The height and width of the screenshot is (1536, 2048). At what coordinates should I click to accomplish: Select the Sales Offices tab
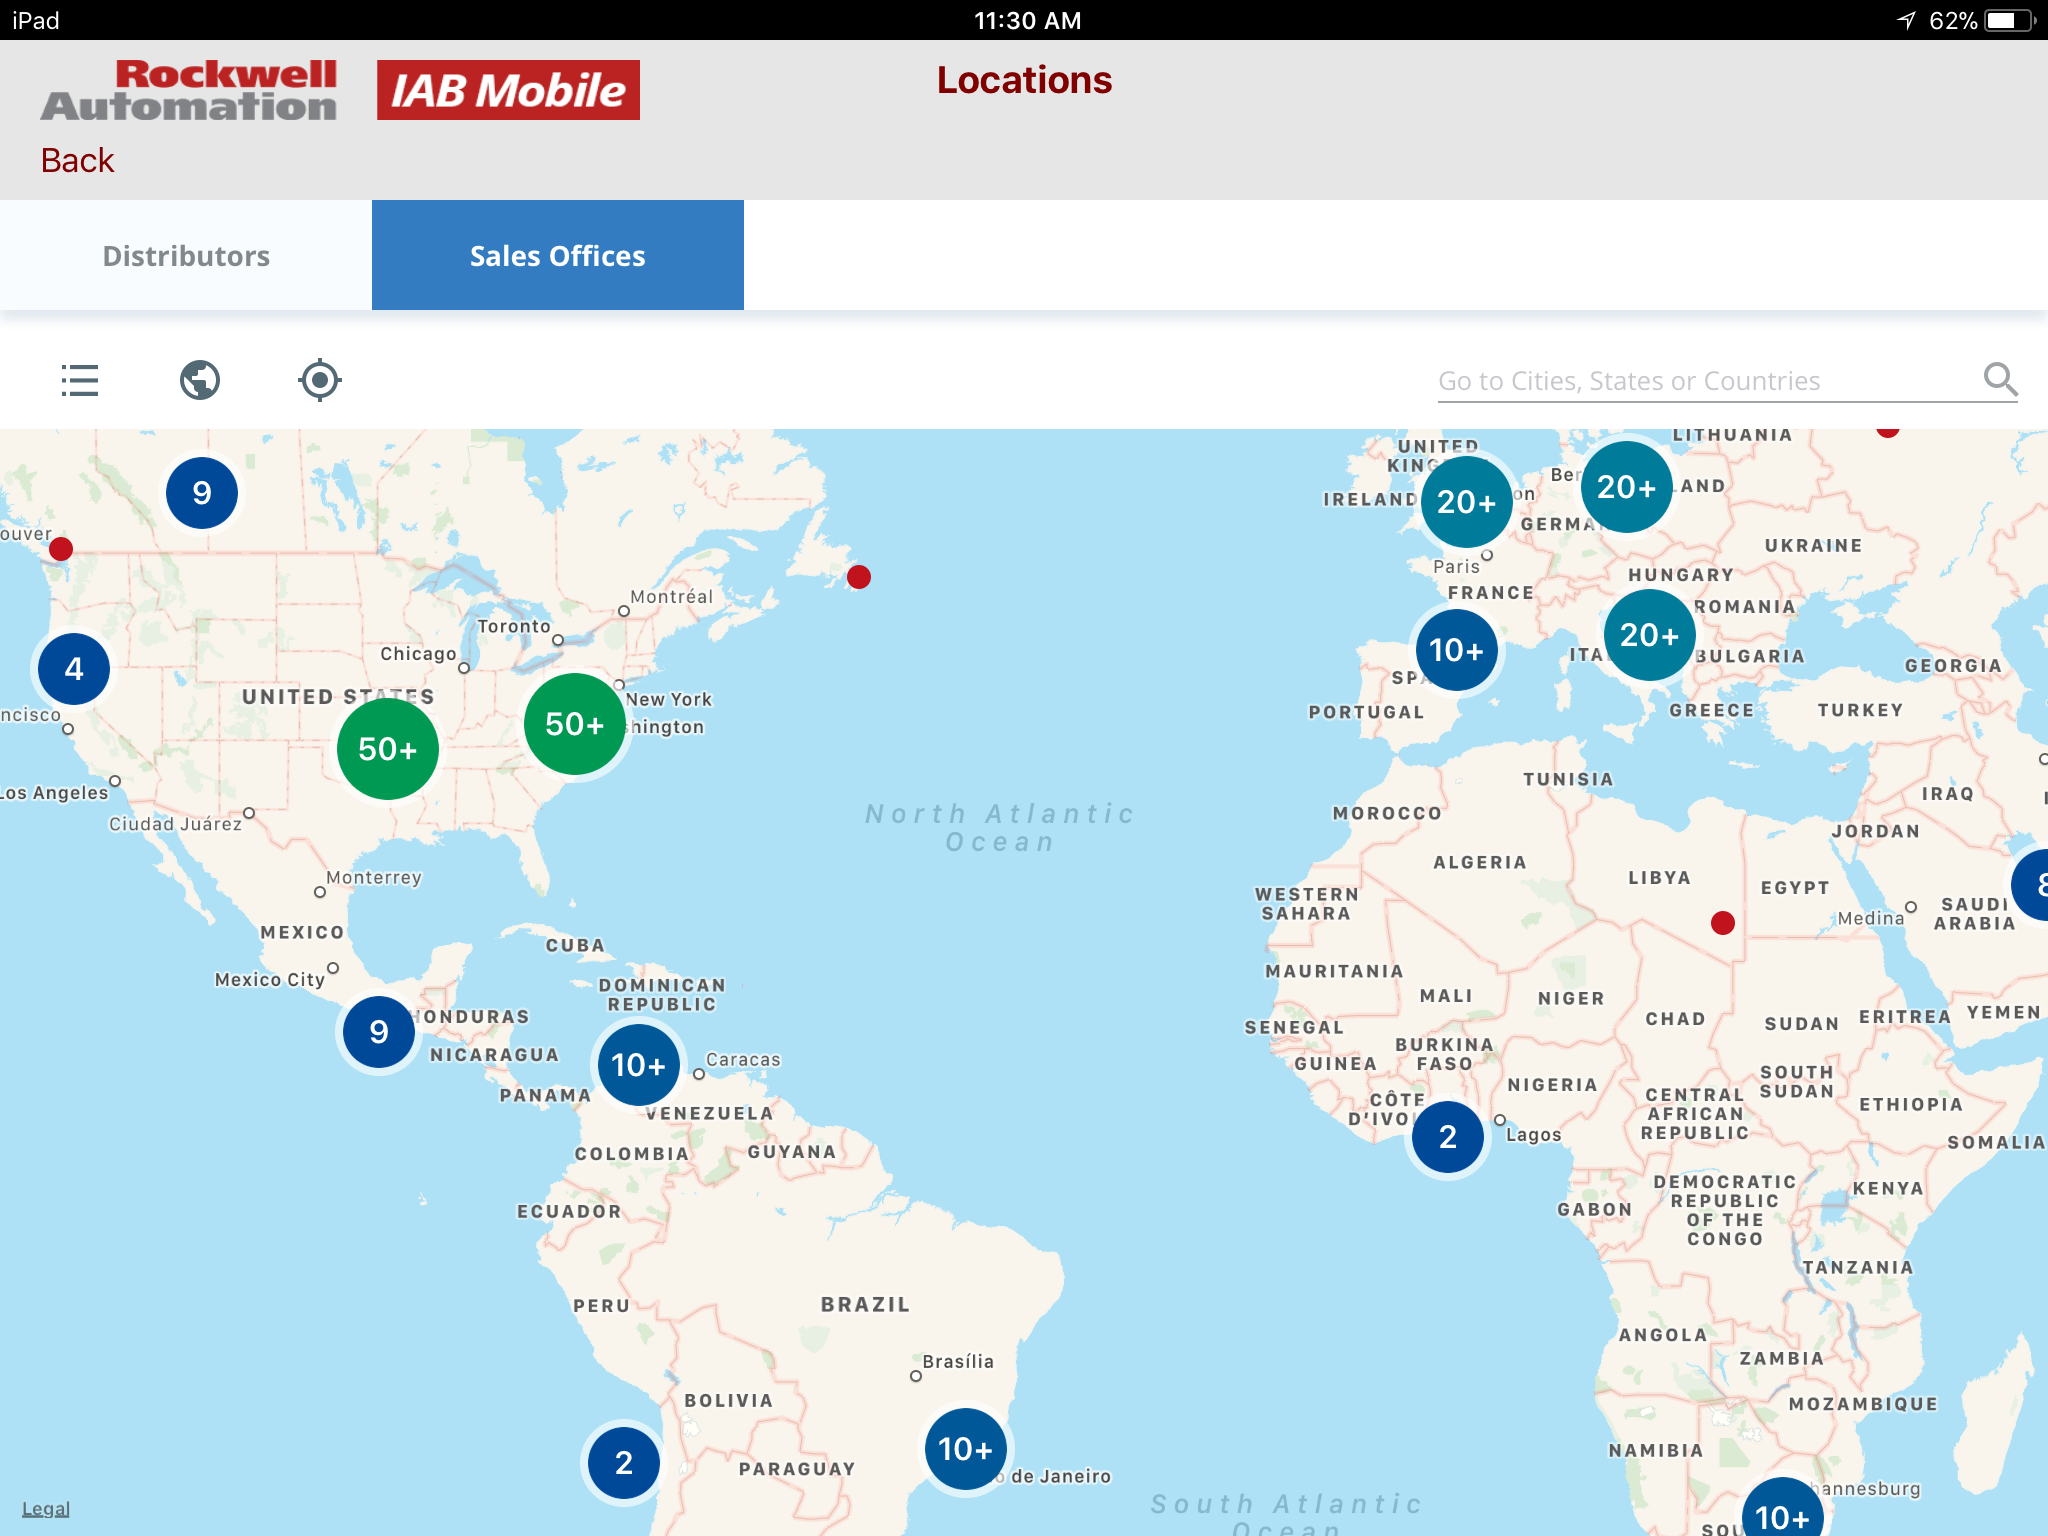click(x=558, y=256)
